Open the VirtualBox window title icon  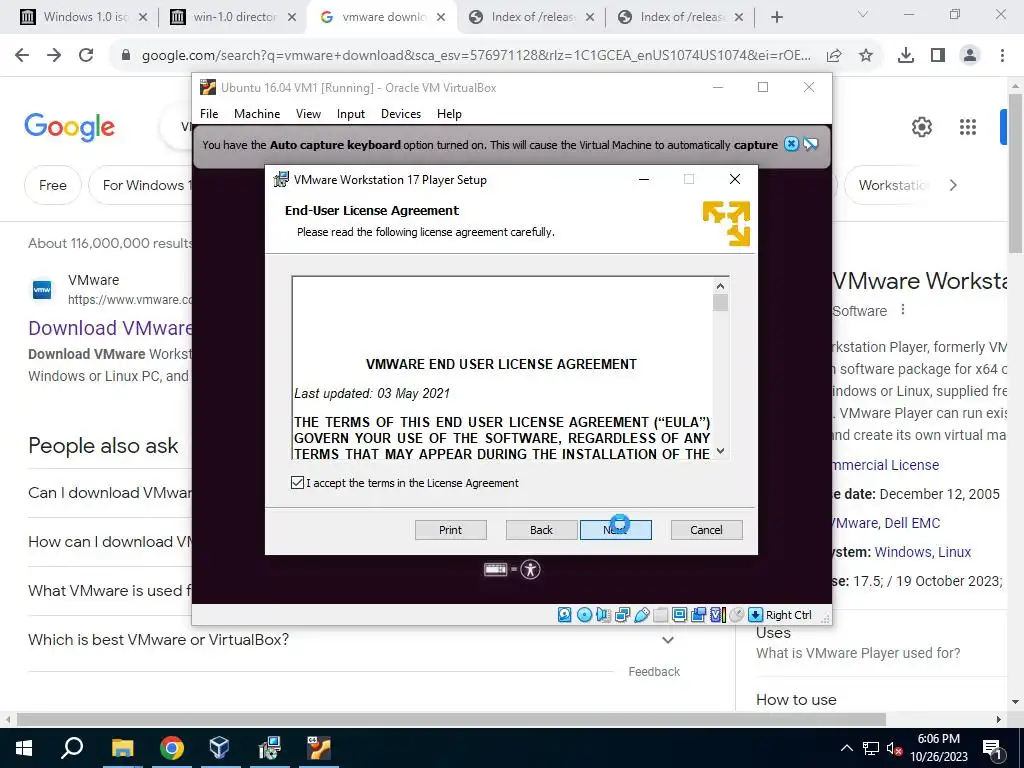[208, 88]
